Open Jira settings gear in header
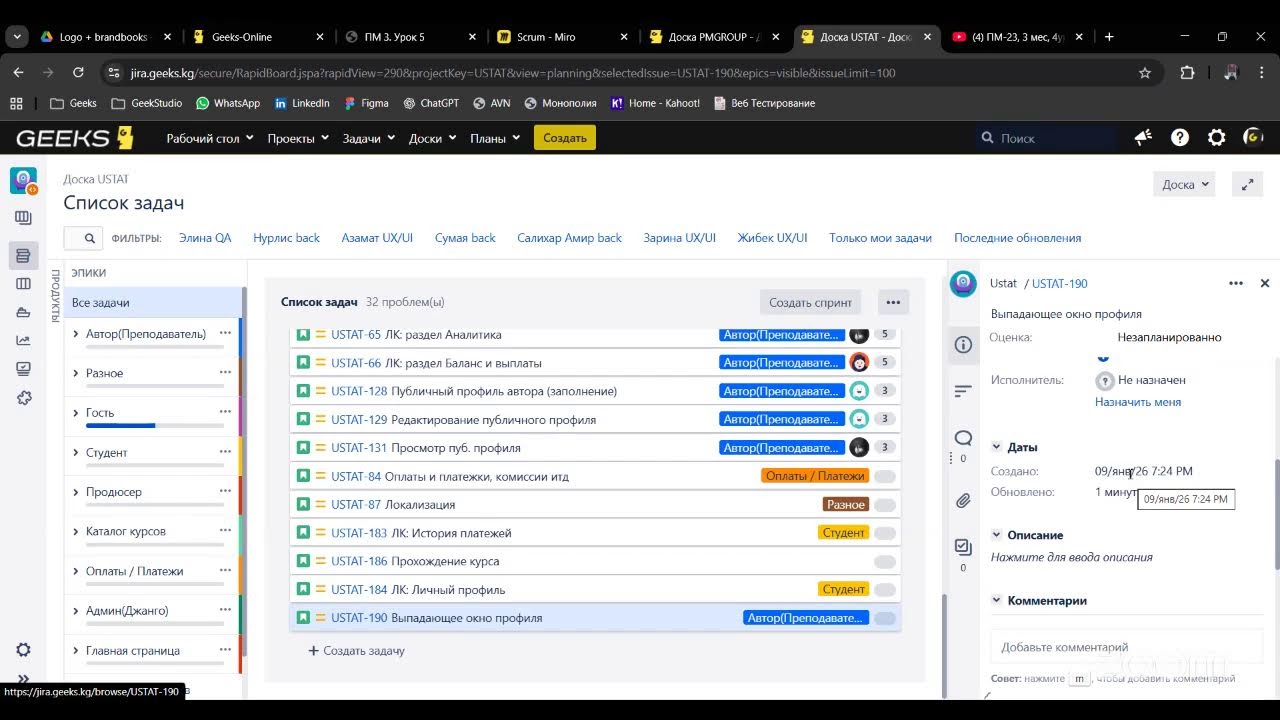Image resolution: width=1280 pixels, height=720 pixels. click(1216, 138)
